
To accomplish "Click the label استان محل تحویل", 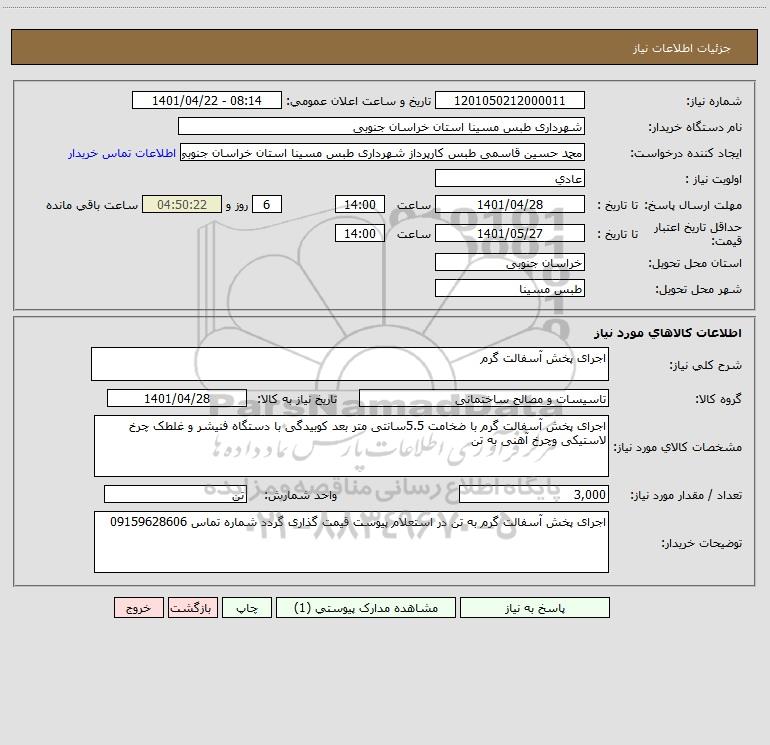I will pos(695,263).
